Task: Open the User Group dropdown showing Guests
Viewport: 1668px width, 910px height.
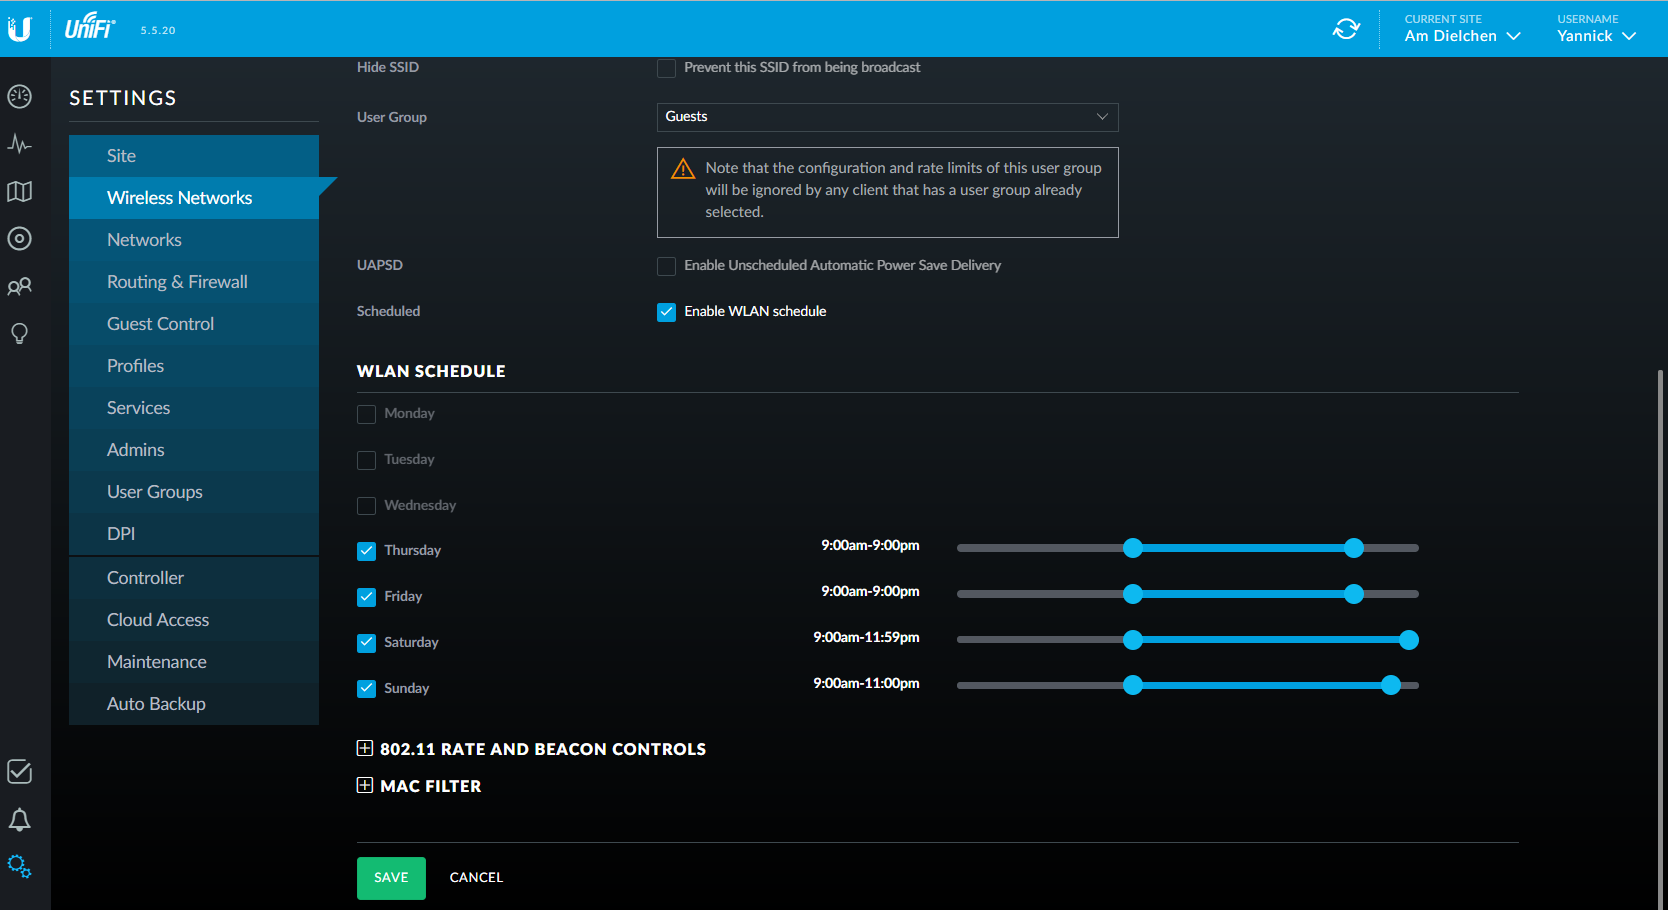Action: coord(887,117)
